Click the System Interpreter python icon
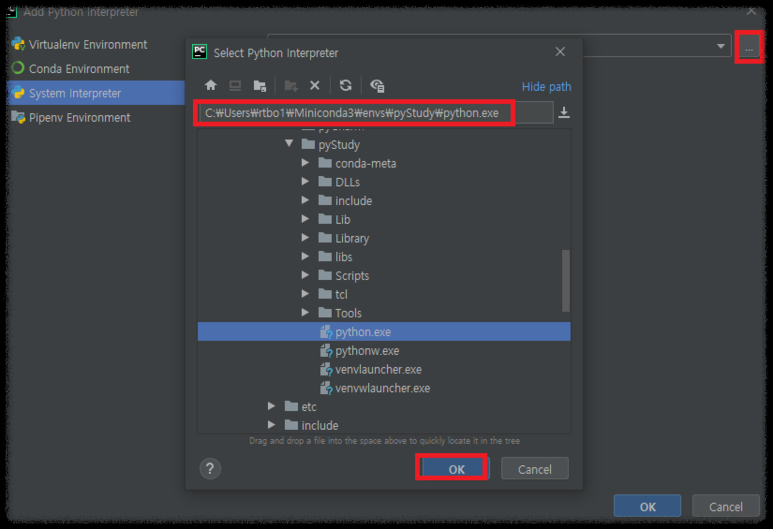The height and width of the screenshot is (529, 773). pos(18,93)
